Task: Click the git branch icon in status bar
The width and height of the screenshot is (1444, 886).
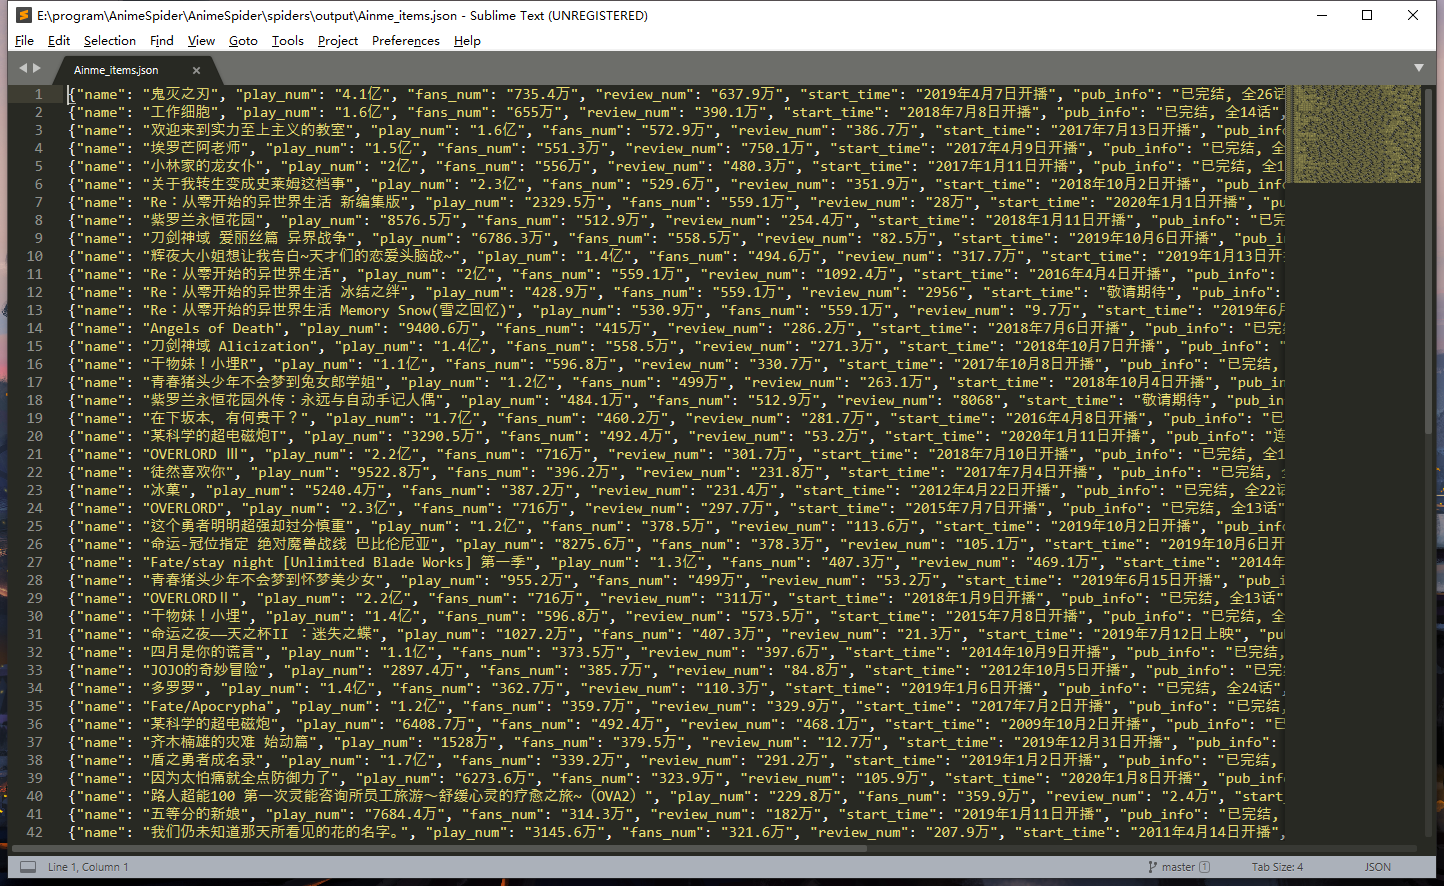Action: click(x=1152, y=867)
